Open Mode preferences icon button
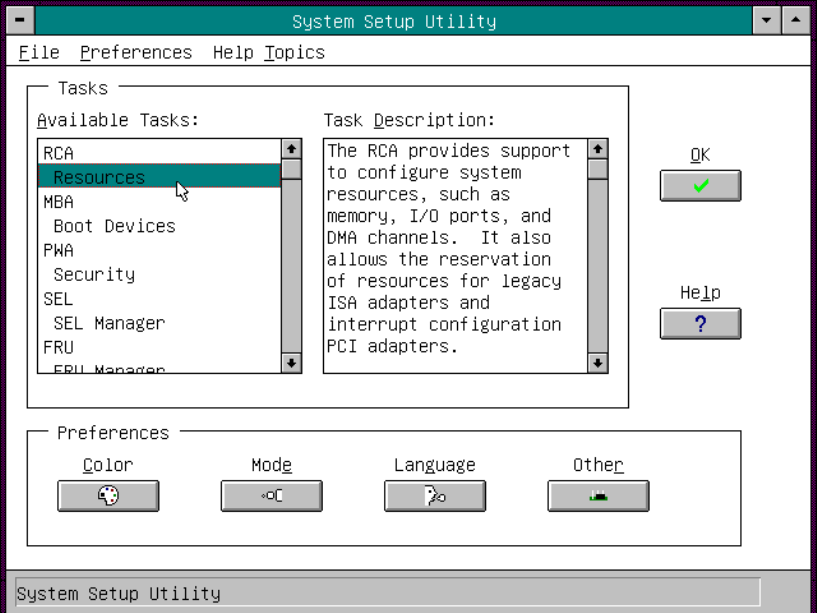The height and width of the screenshot is (613, 817). (x=271, y=496)
